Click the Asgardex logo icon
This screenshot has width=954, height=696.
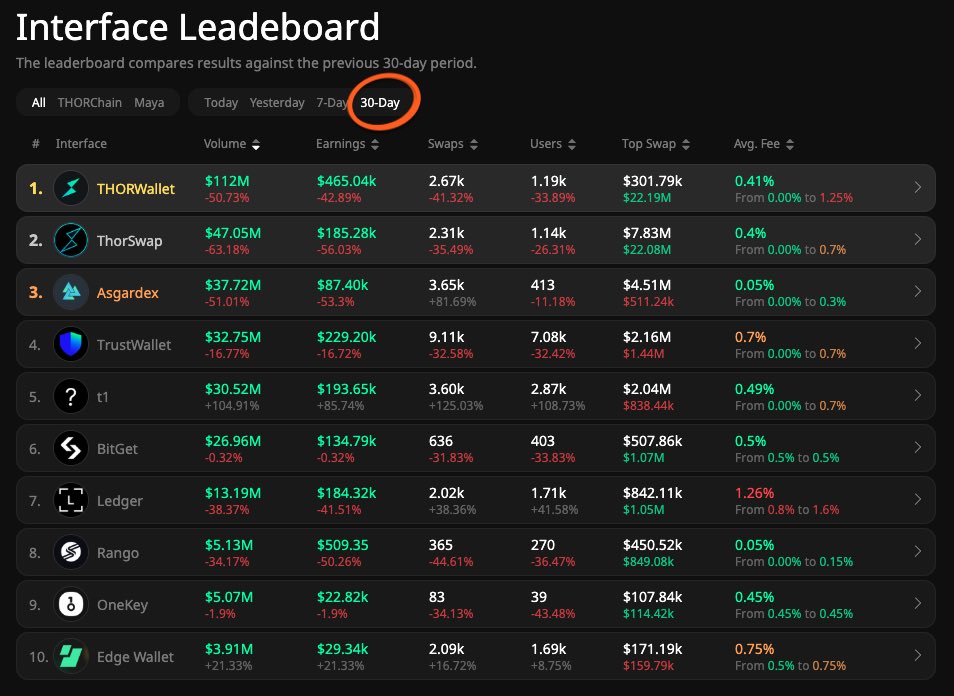tap(71, 292)
